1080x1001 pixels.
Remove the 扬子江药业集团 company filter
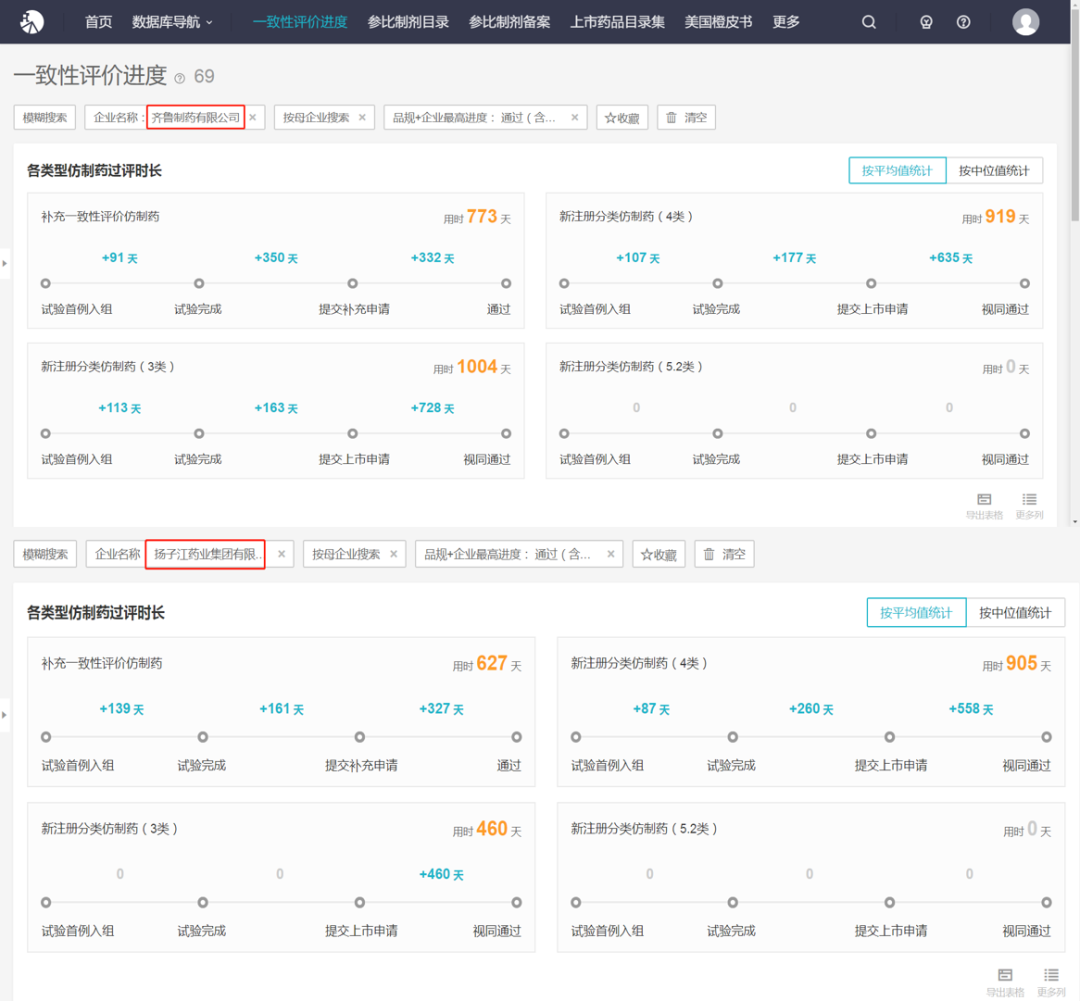point(281,553)
